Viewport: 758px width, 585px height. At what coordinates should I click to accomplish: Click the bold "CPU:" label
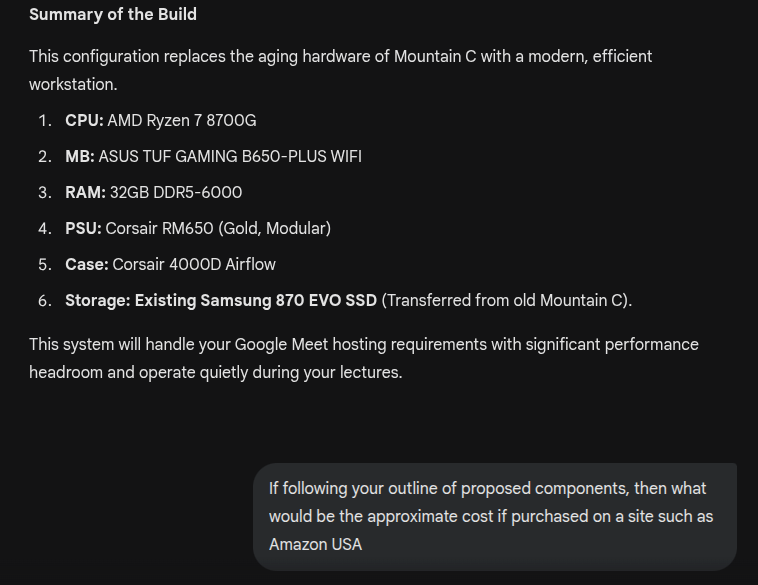click(84, 120)
